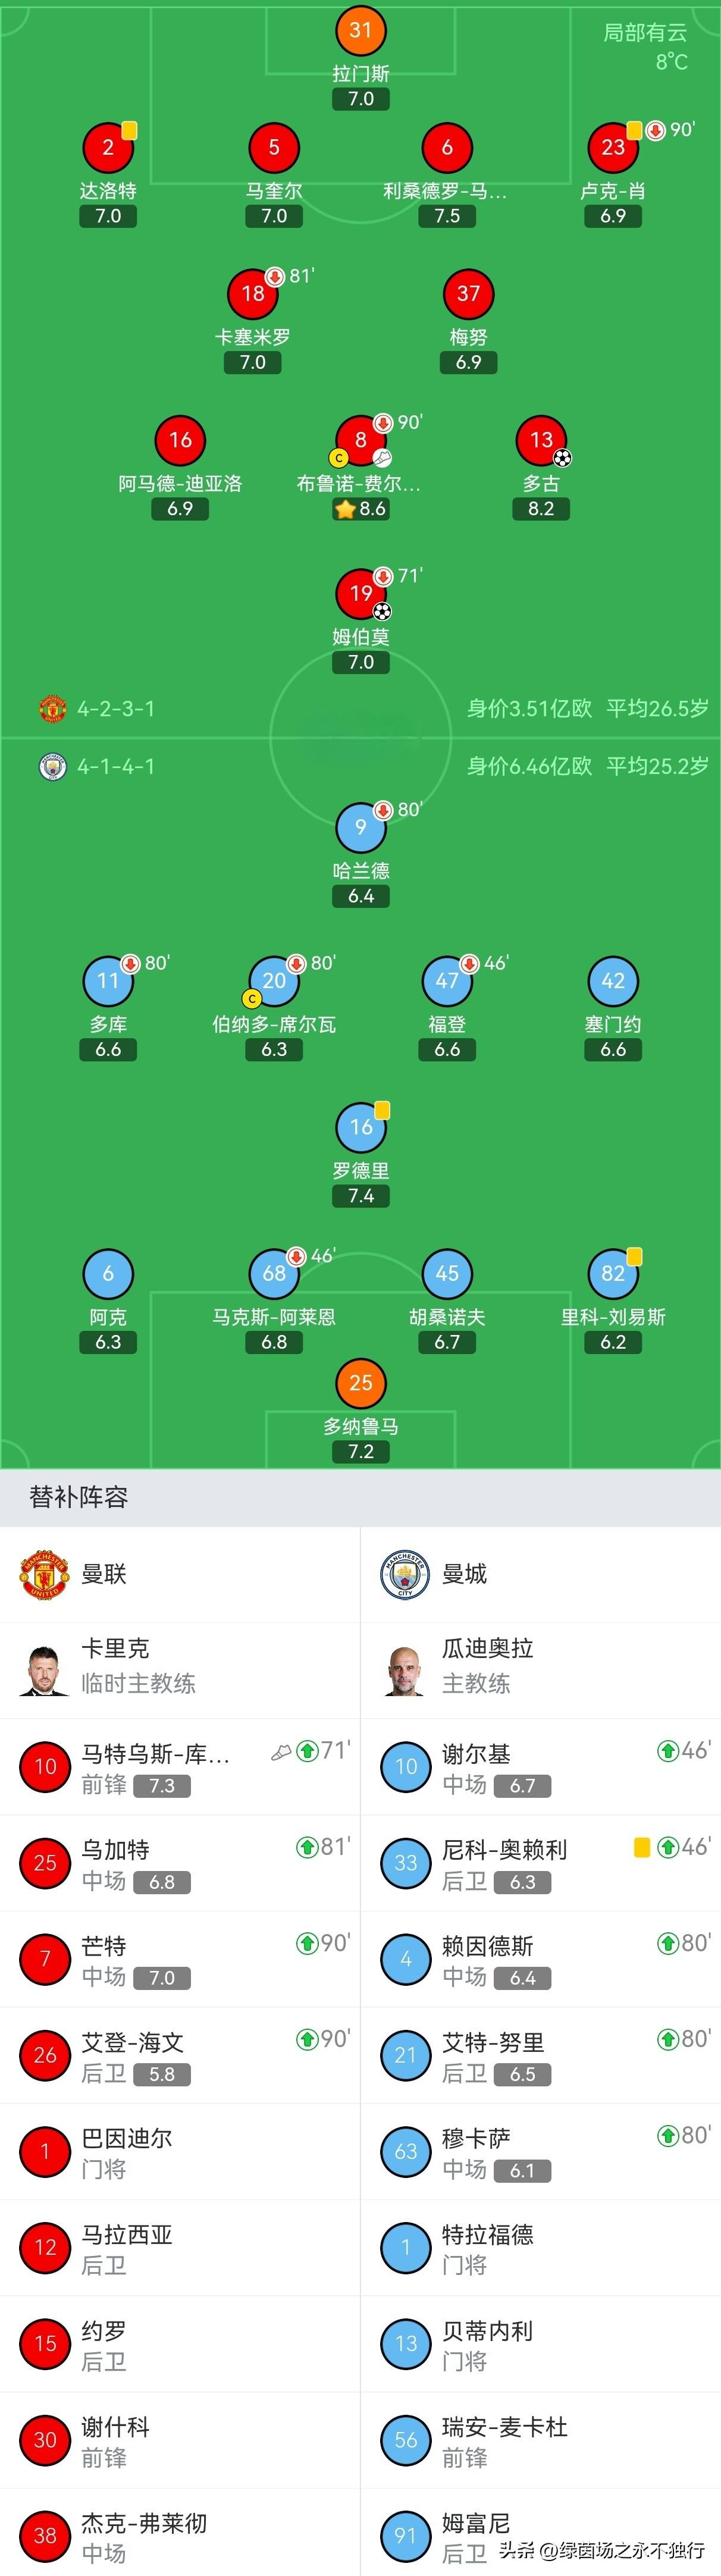Screen dimensions: 721x2576
Task: Open substitute 谢尔基 number 10 row
Action: pos(540,1767)
